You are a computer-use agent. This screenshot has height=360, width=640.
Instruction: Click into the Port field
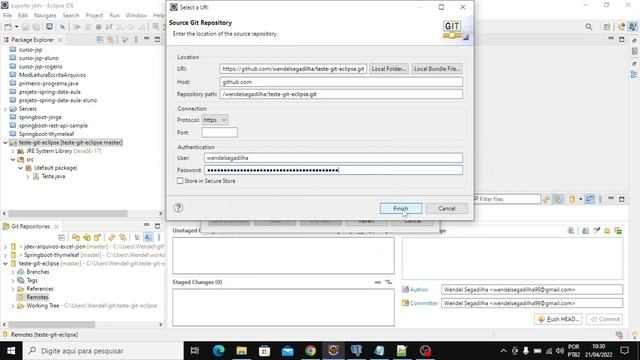pos(219,132)
